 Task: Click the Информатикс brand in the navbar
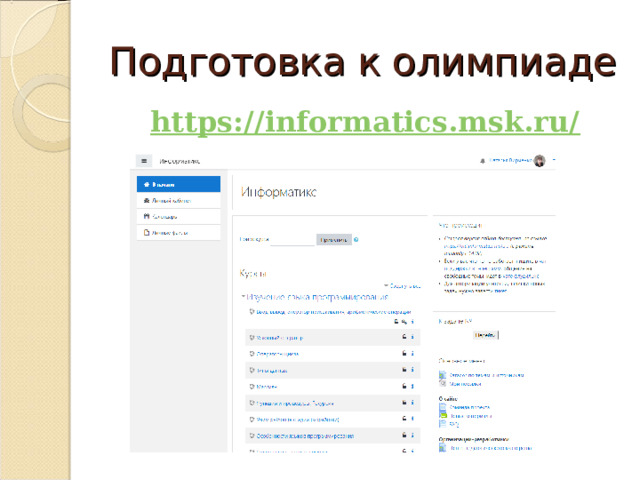180,162
